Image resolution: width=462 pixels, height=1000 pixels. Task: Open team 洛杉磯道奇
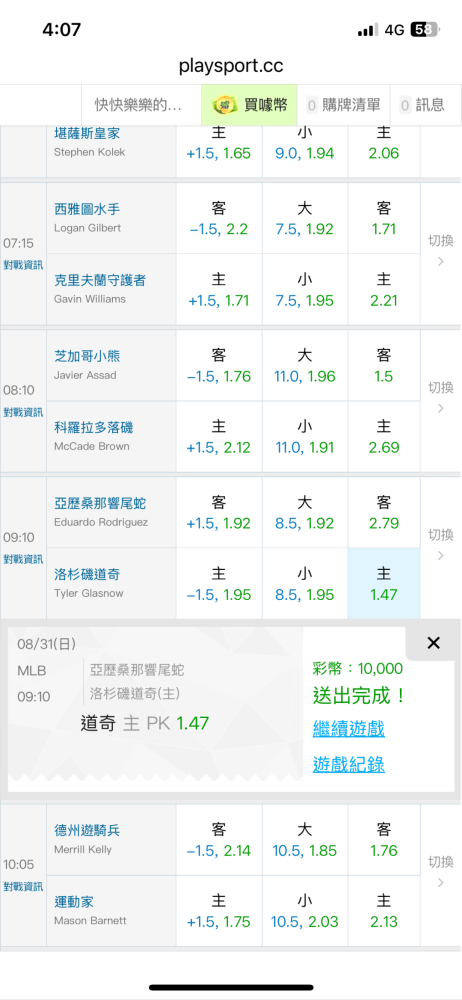[x=87, y=575]
